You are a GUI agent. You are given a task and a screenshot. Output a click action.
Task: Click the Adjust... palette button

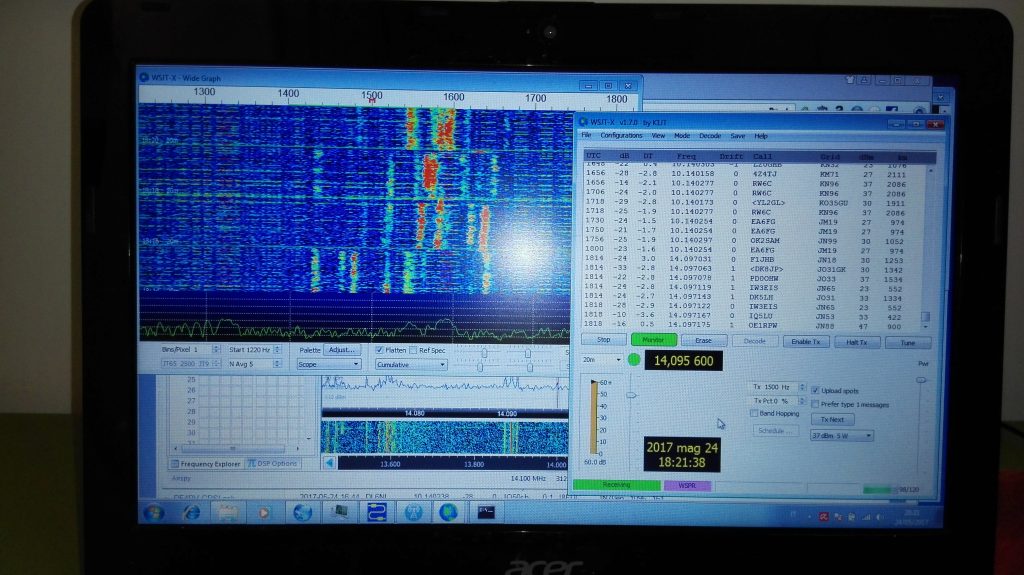(x=341, y=350)
